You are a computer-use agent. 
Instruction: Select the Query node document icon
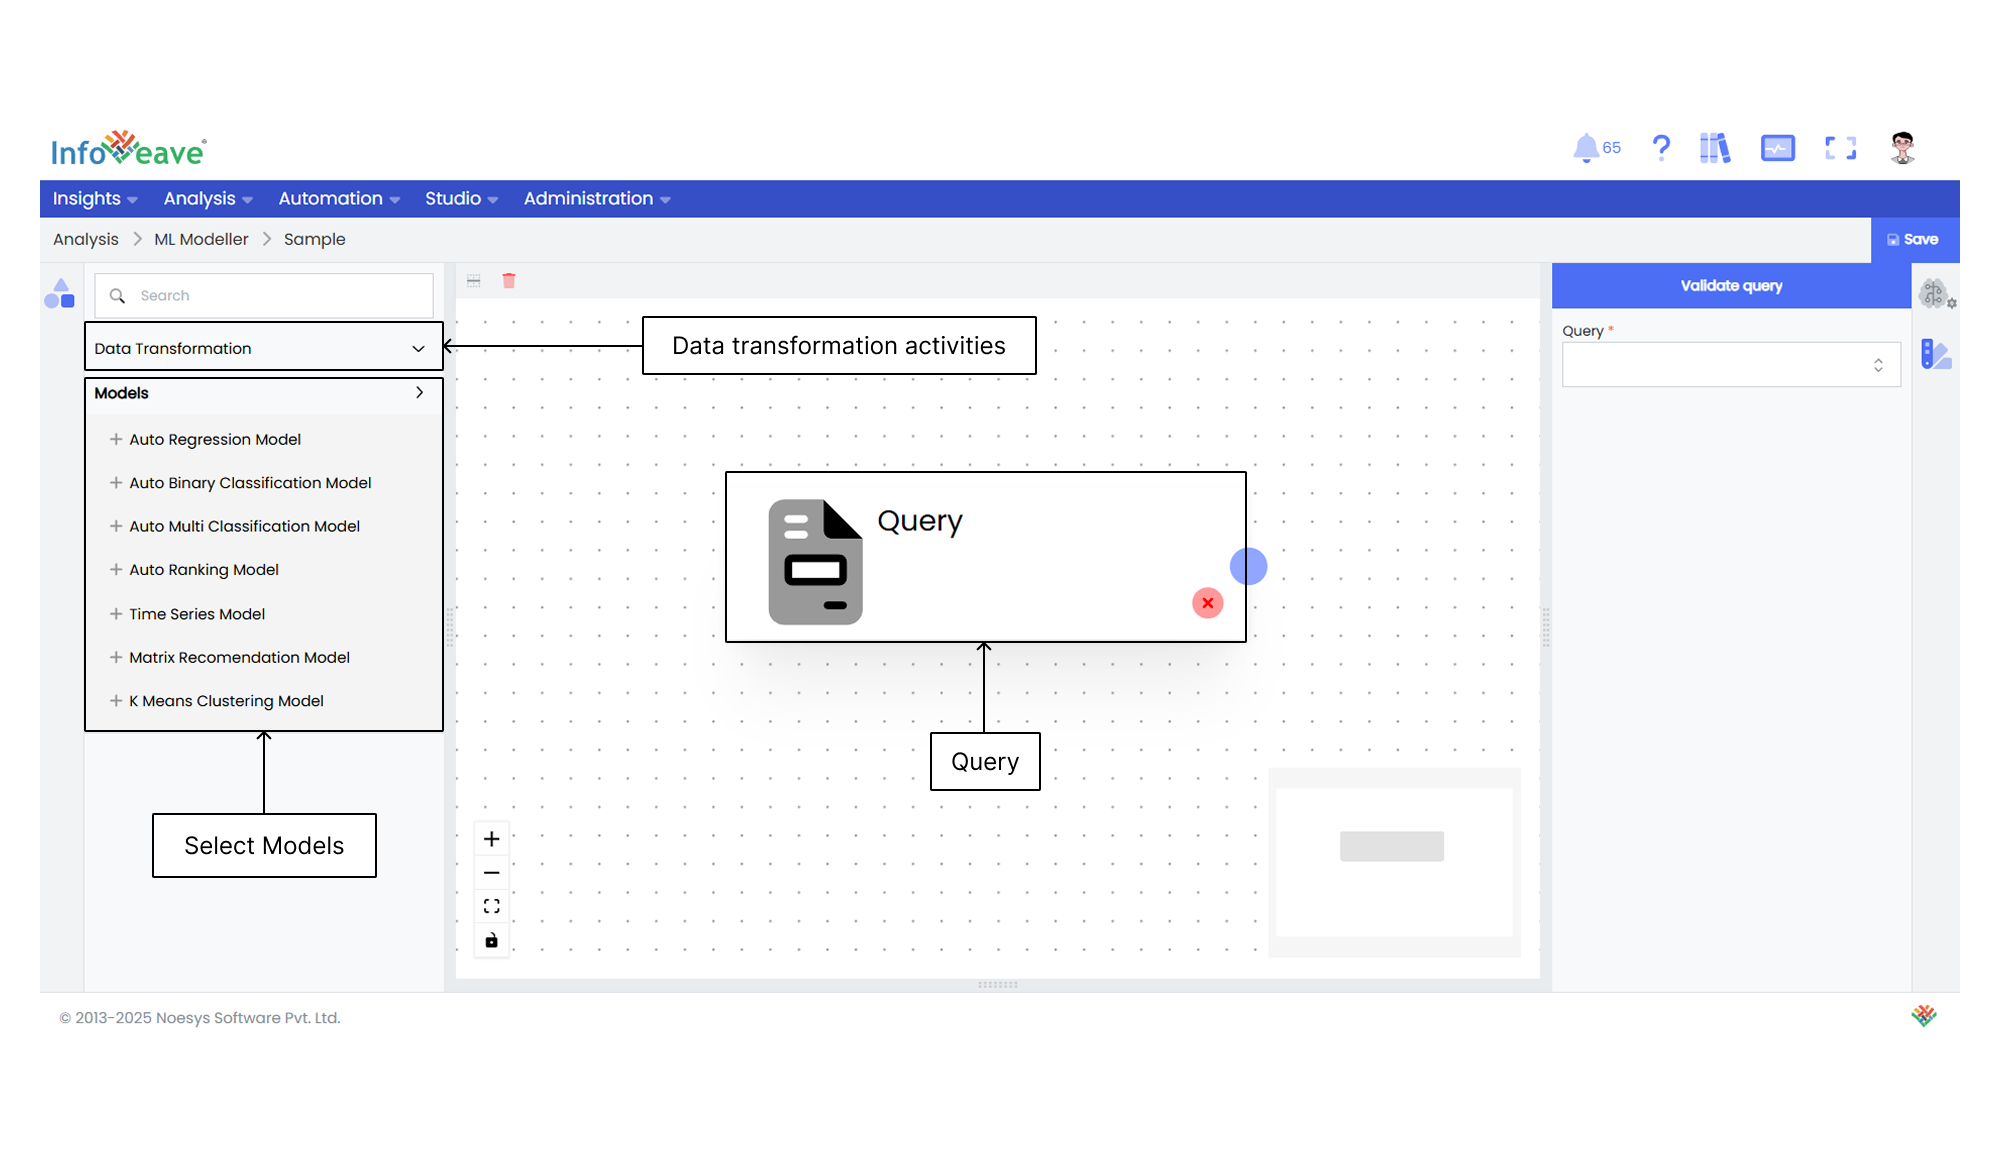pyautogui.click(x=815, y=562)
